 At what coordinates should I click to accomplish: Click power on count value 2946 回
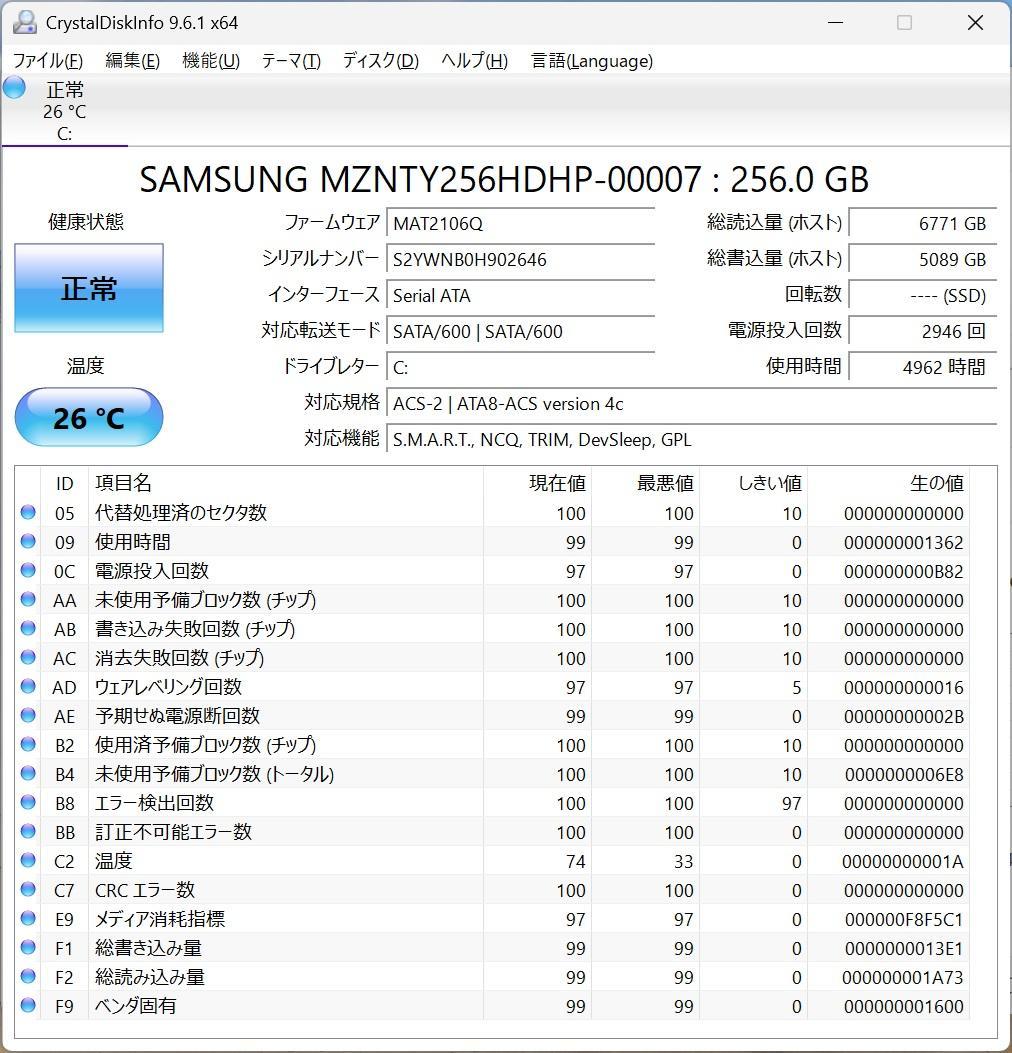[x=923, y=331]
